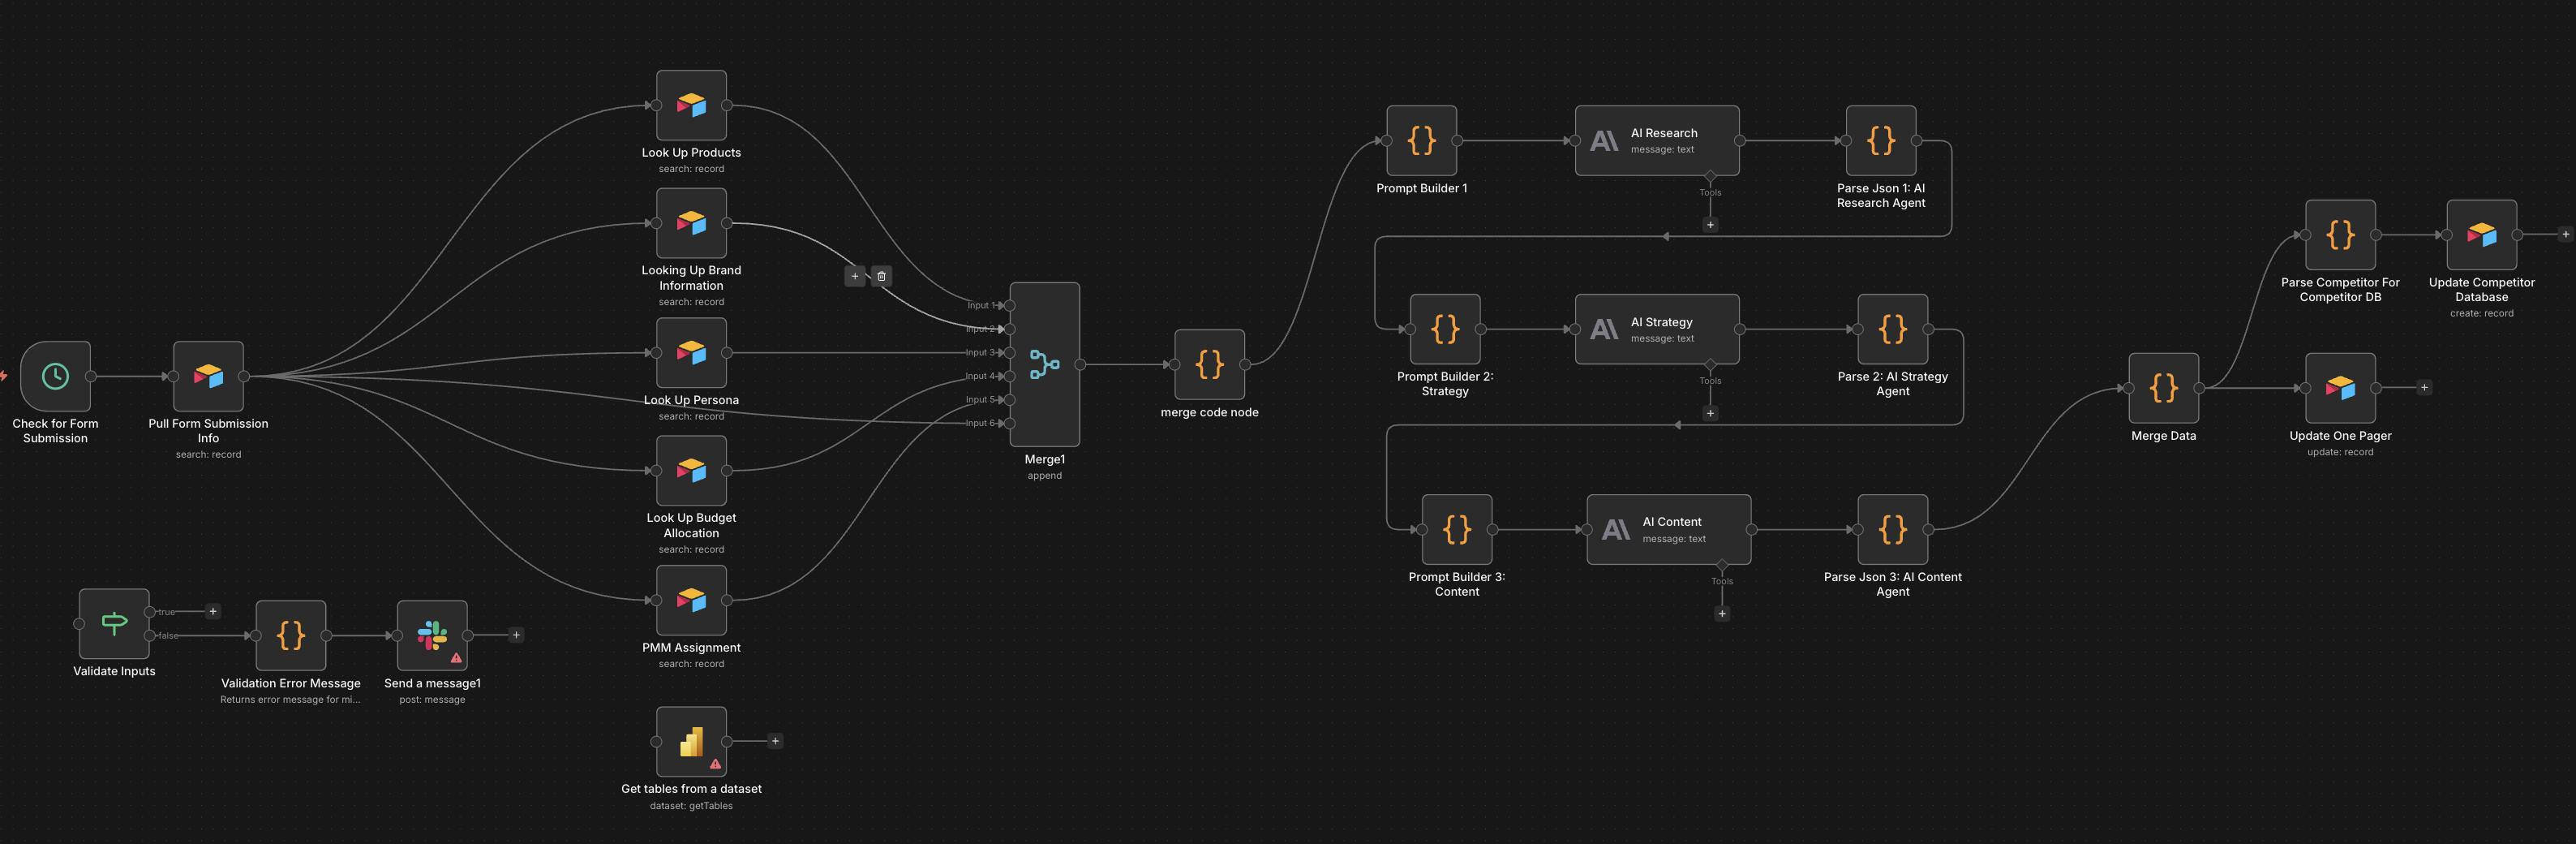
Task: Select the Look Up Persona search node
Action: pos(691,353)
